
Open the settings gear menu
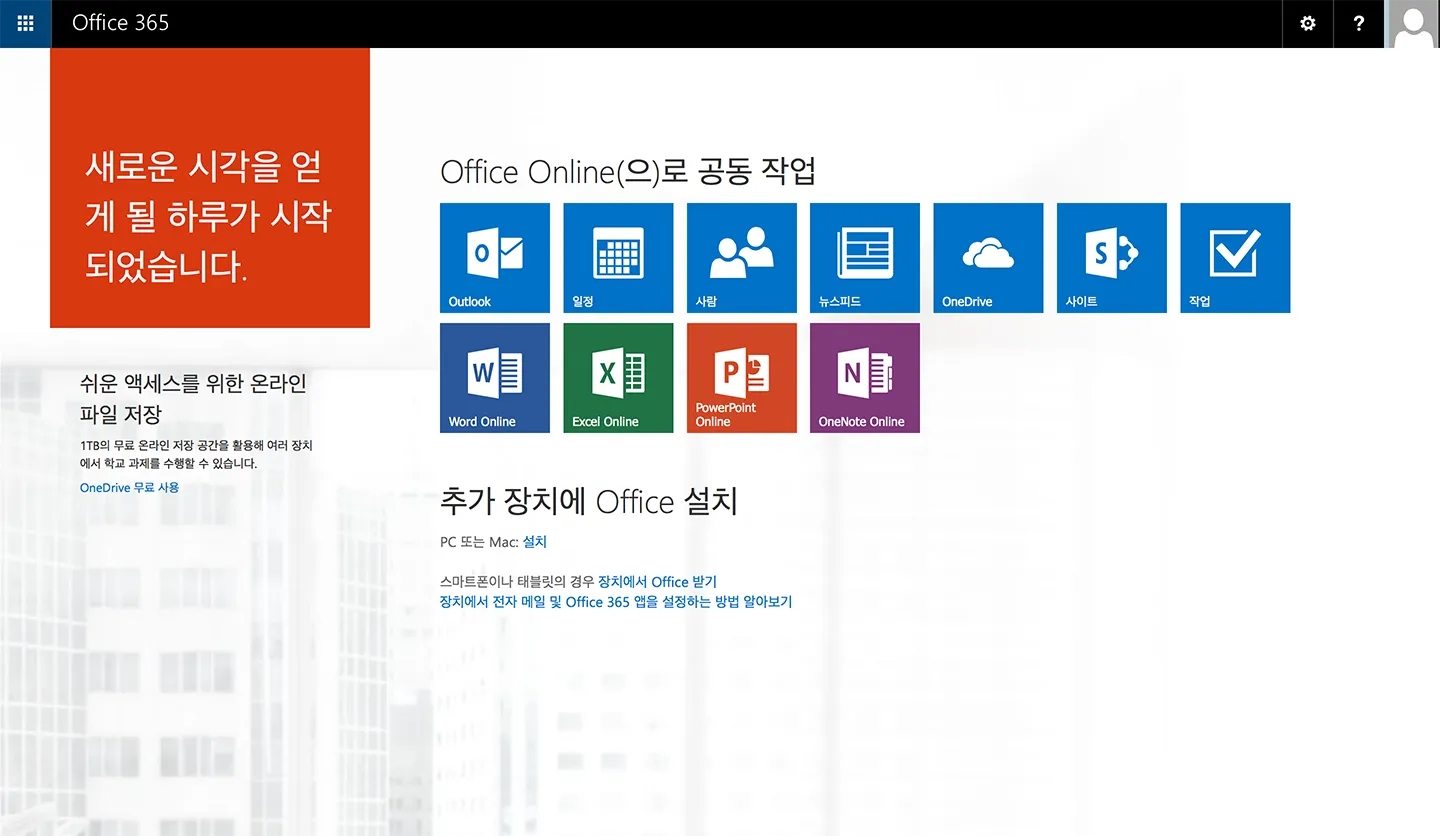1308,24
